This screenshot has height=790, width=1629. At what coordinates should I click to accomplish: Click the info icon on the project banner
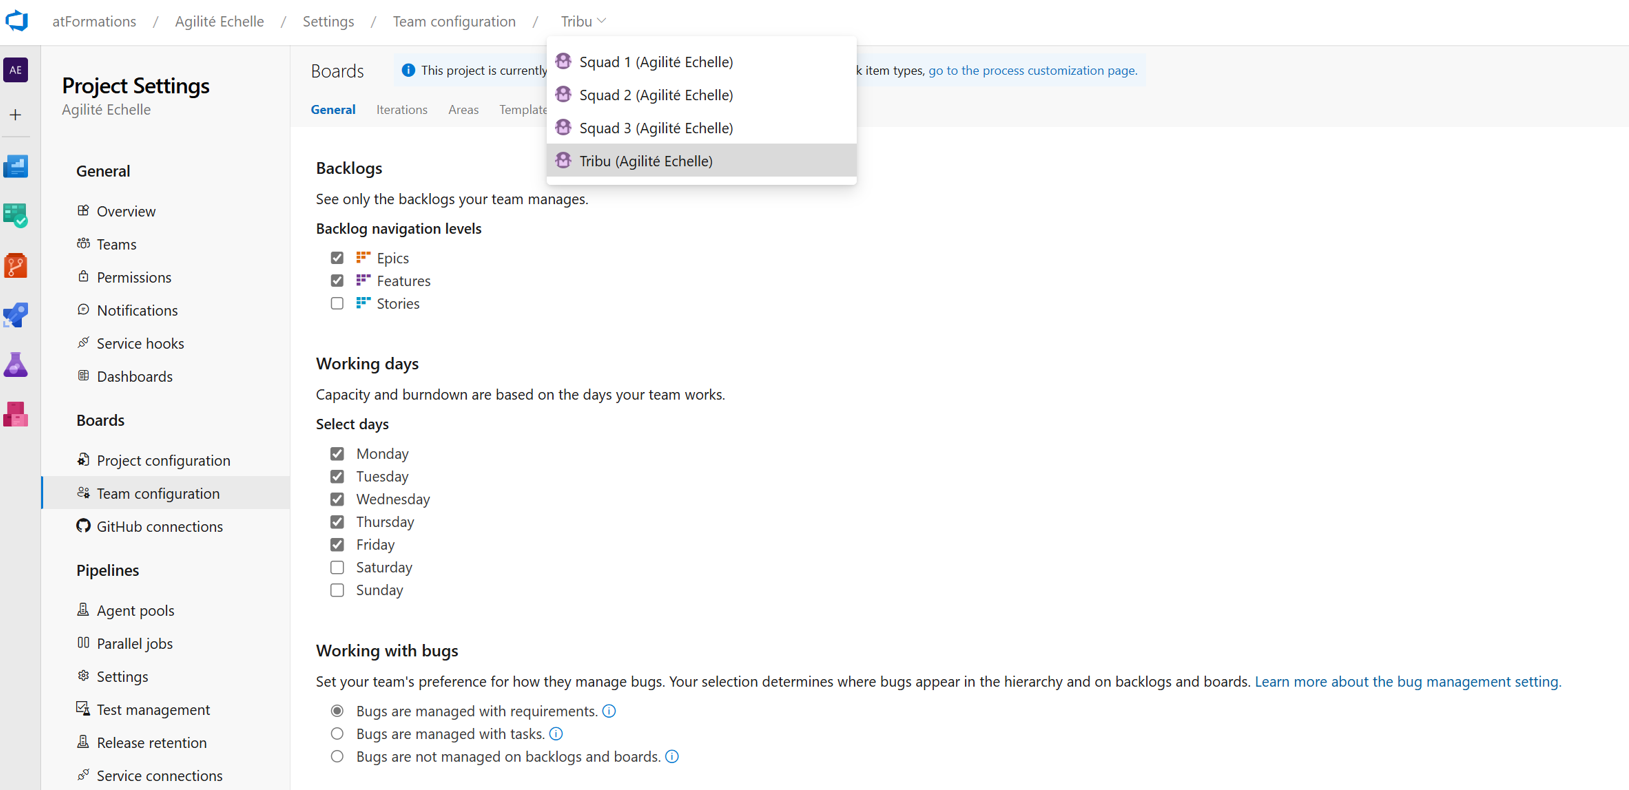tap(408, 70)
